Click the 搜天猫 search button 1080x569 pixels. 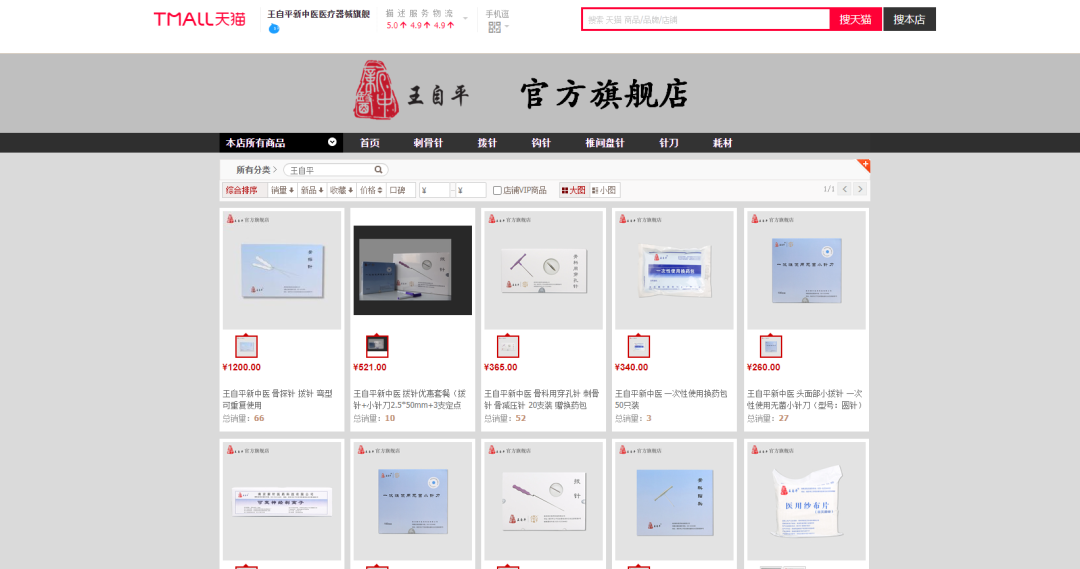[855, 19]
